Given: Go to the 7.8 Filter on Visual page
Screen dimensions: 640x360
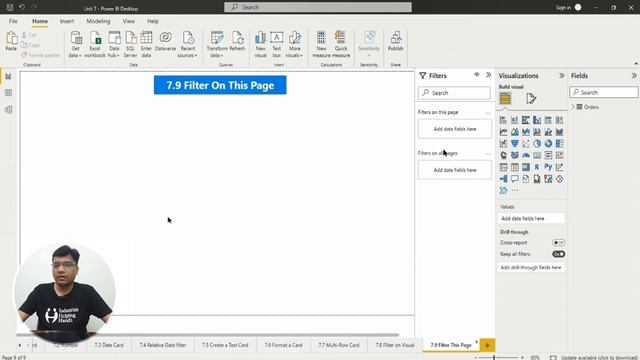Looking at the screenshot, I should click(x=395, y=345).
